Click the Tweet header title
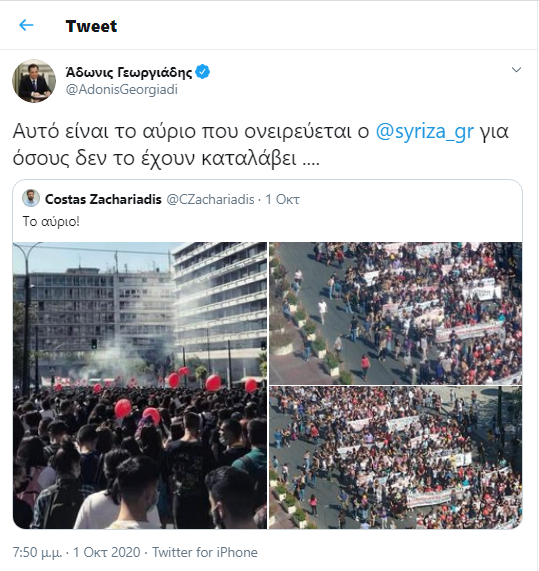This screenshot has height=571, width=539. click(91, 26)
